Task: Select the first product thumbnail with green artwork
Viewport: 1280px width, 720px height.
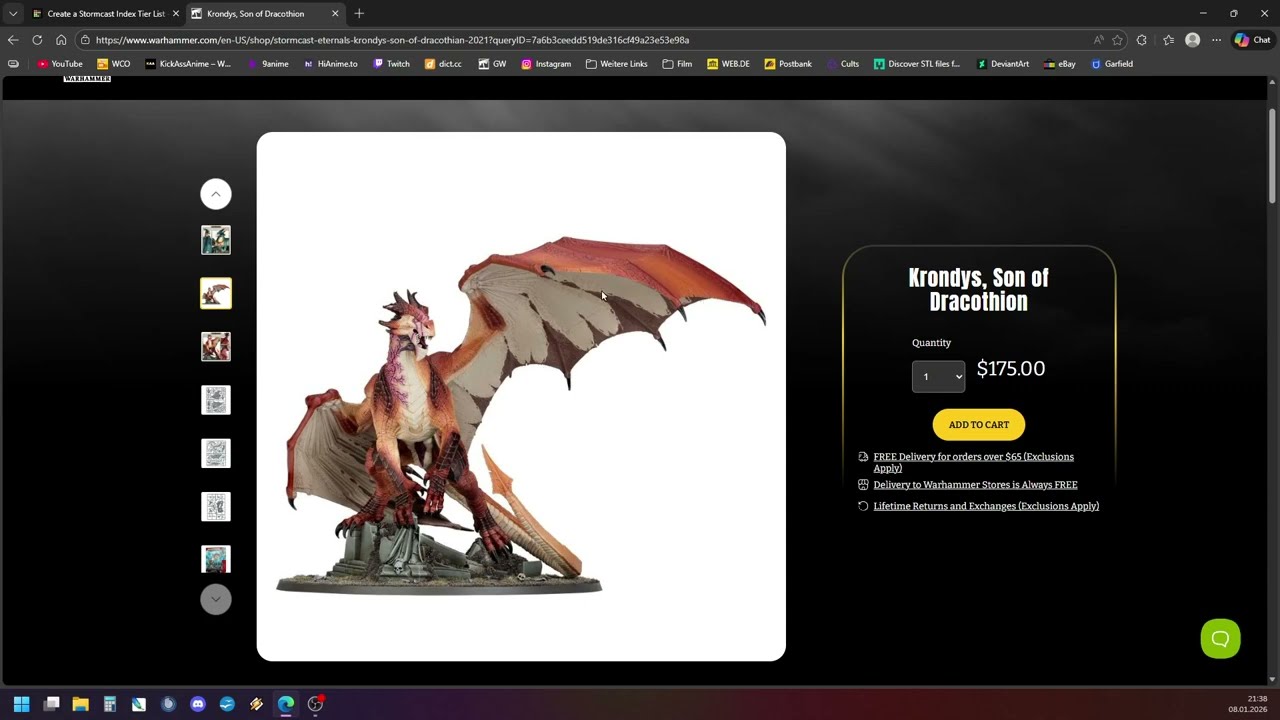Action: 216,240
